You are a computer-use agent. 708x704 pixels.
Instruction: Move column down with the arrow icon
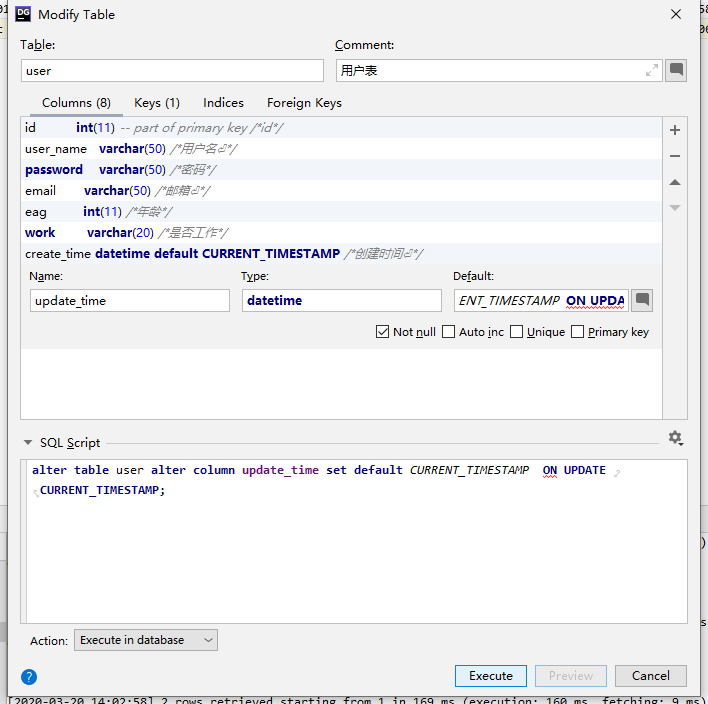(675, 208)
